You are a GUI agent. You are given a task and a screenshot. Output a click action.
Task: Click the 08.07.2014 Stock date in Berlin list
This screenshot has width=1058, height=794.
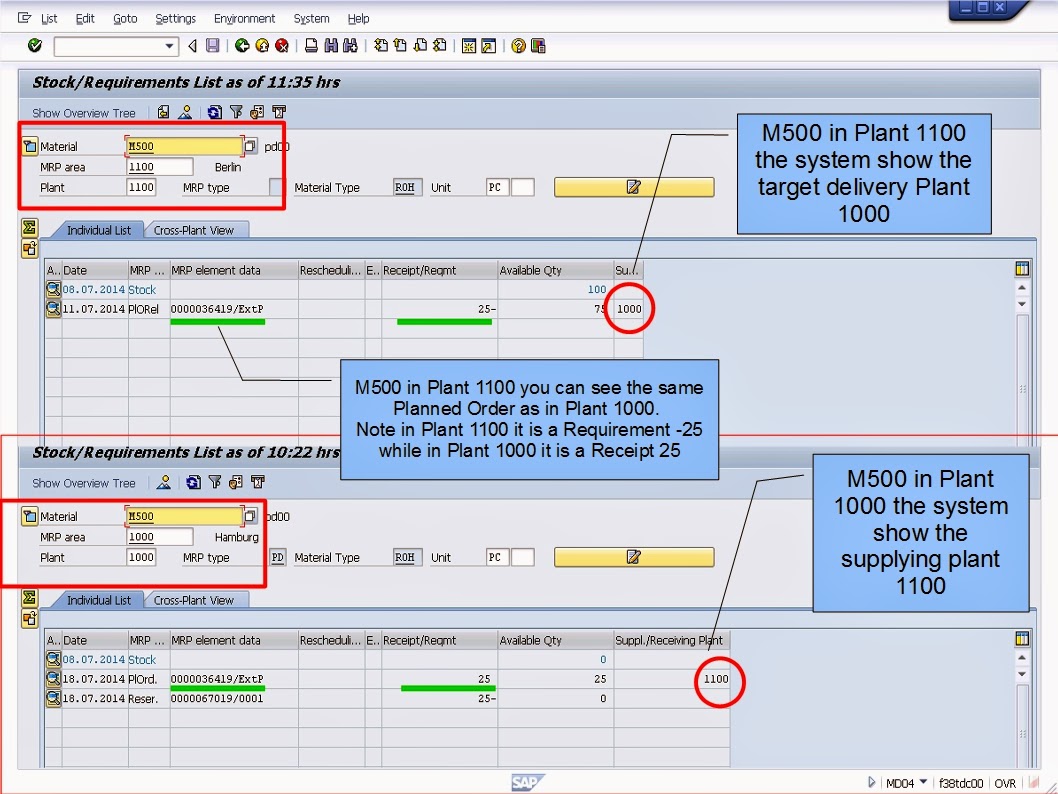[x=94, y=289]
